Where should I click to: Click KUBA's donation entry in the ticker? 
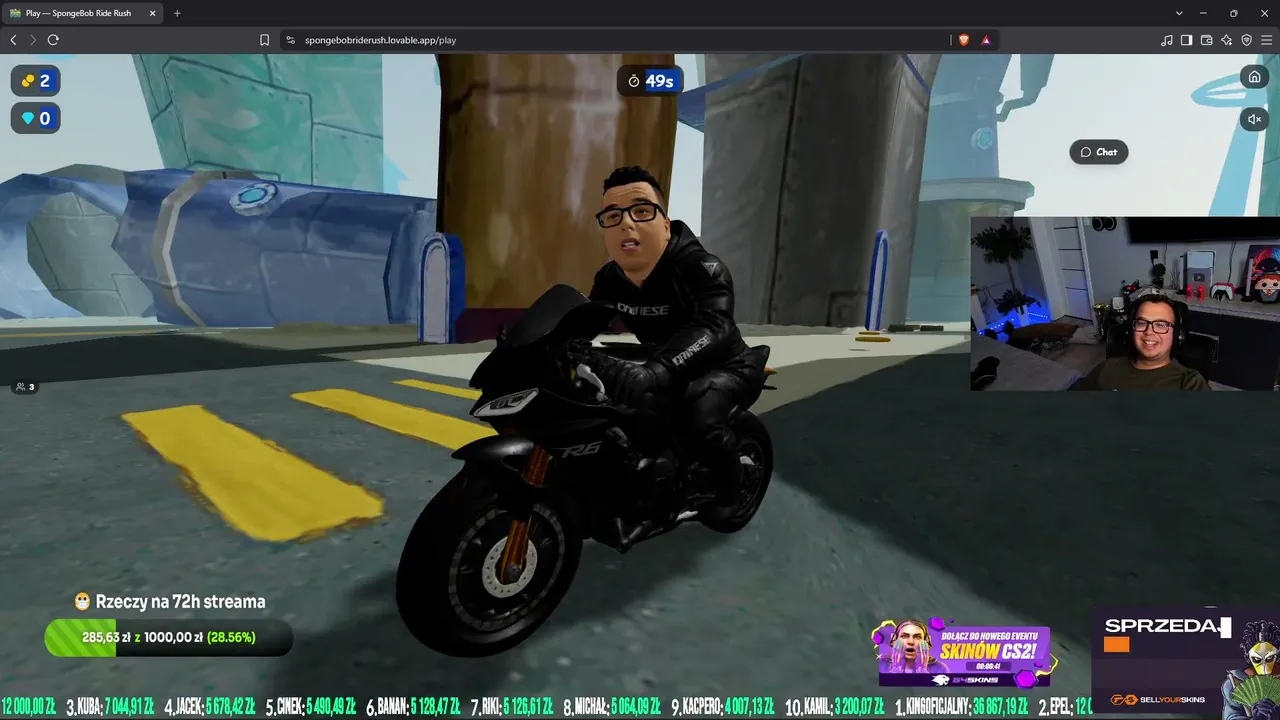[111, 707]
